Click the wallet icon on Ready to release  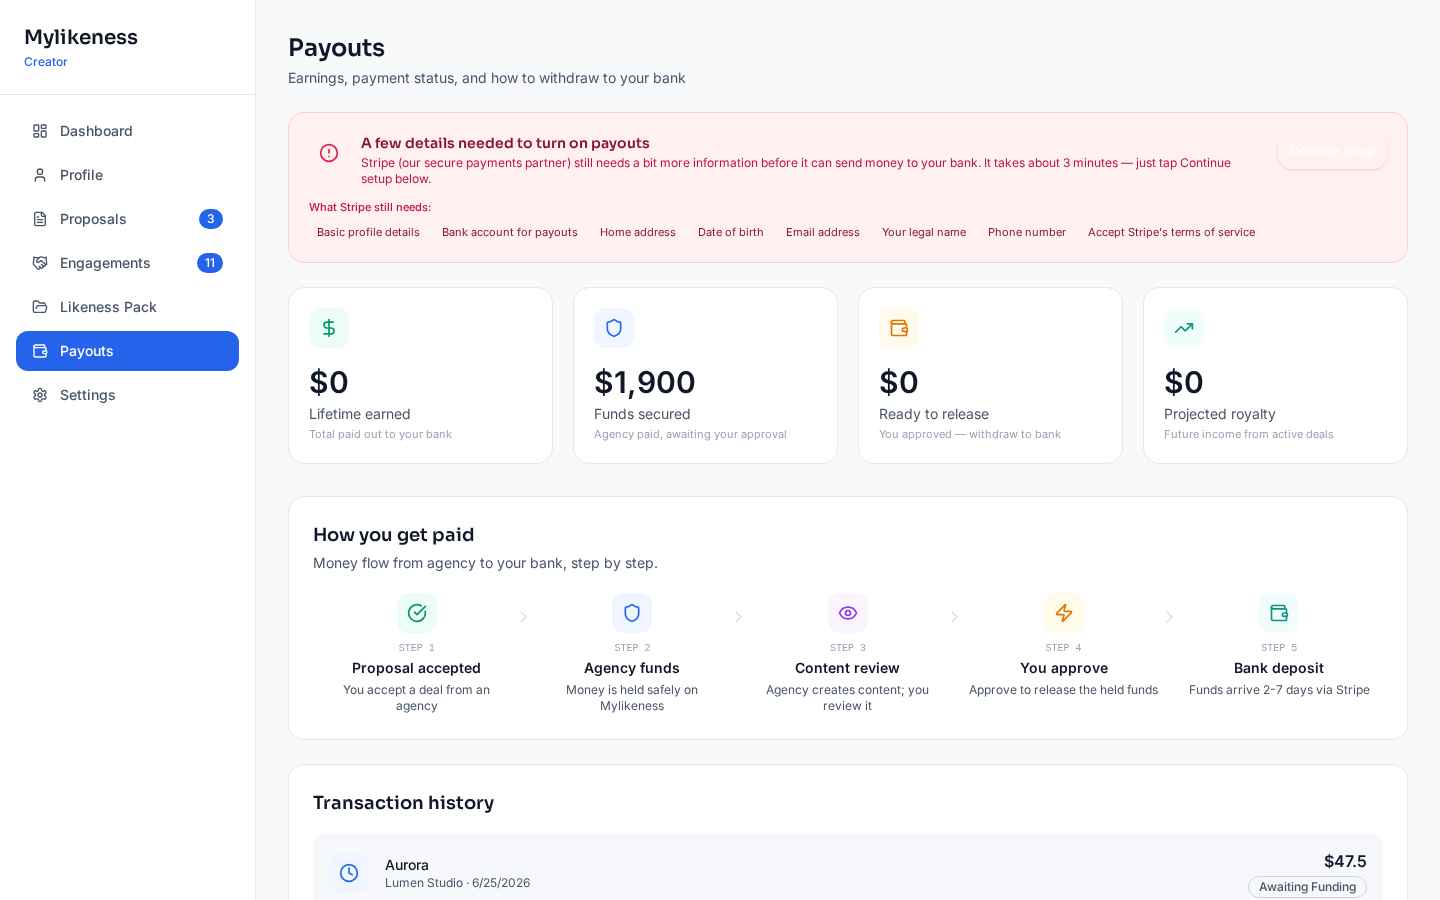point(899,328)
